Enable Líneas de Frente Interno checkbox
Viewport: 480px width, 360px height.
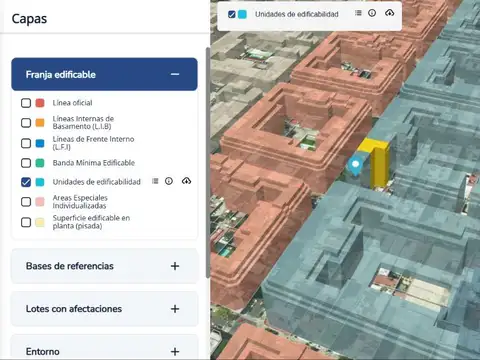click(26, 143)
